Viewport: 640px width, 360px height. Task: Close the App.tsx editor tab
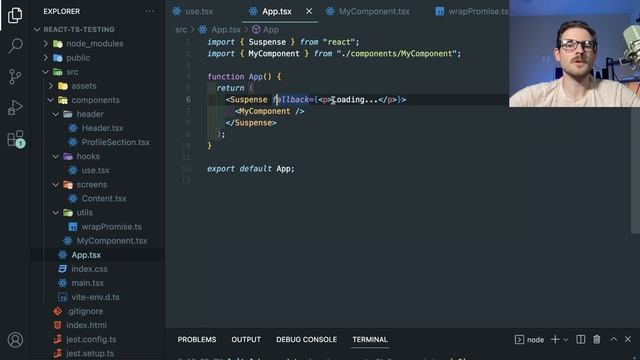[309, 11]
